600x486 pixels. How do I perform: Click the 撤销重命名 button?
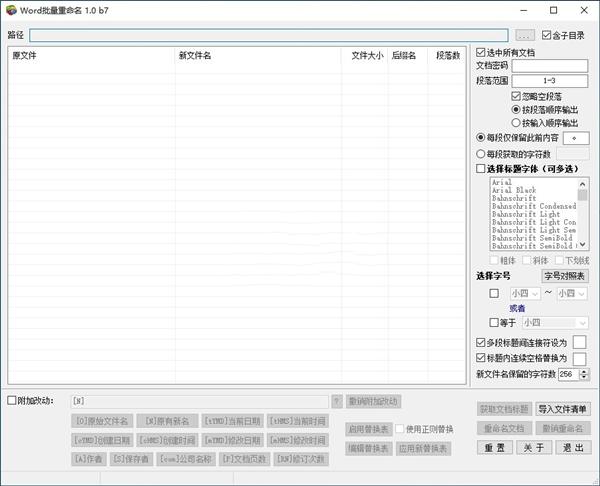562,428
